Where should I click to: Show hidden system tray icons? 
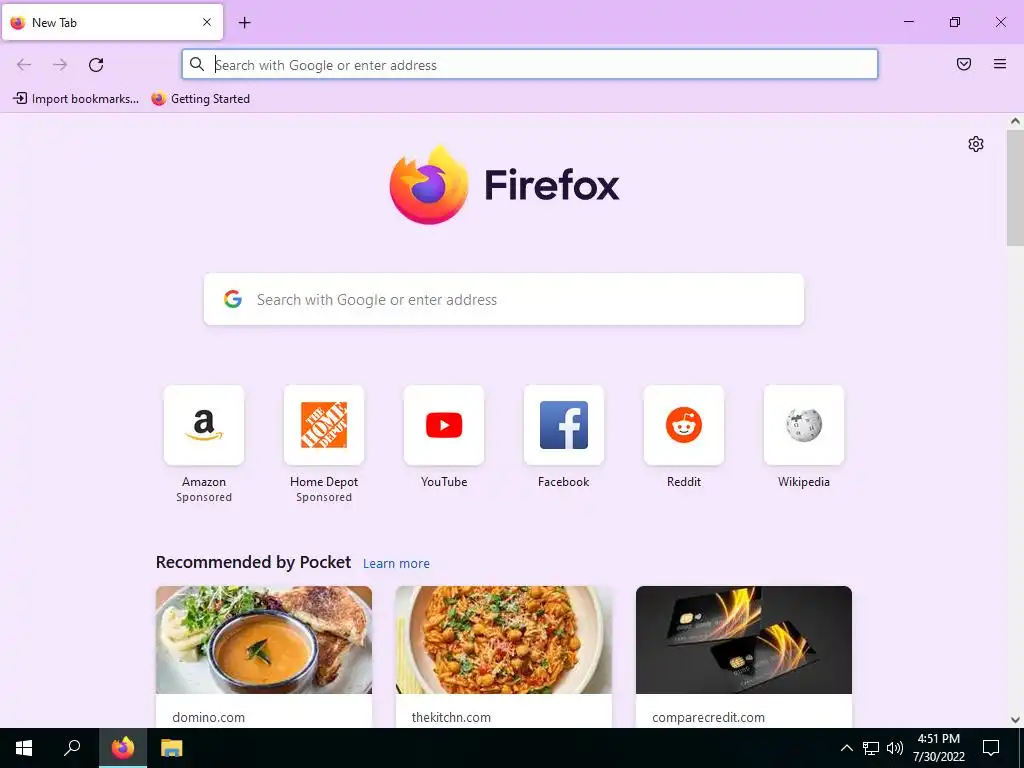[x=846, y=748]
